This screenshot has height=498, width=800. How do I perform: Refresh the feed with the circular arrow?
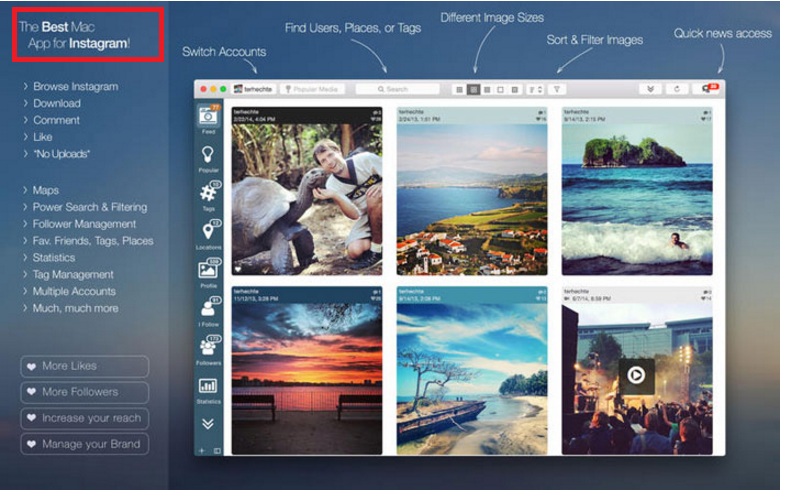[x=677, y=89]
